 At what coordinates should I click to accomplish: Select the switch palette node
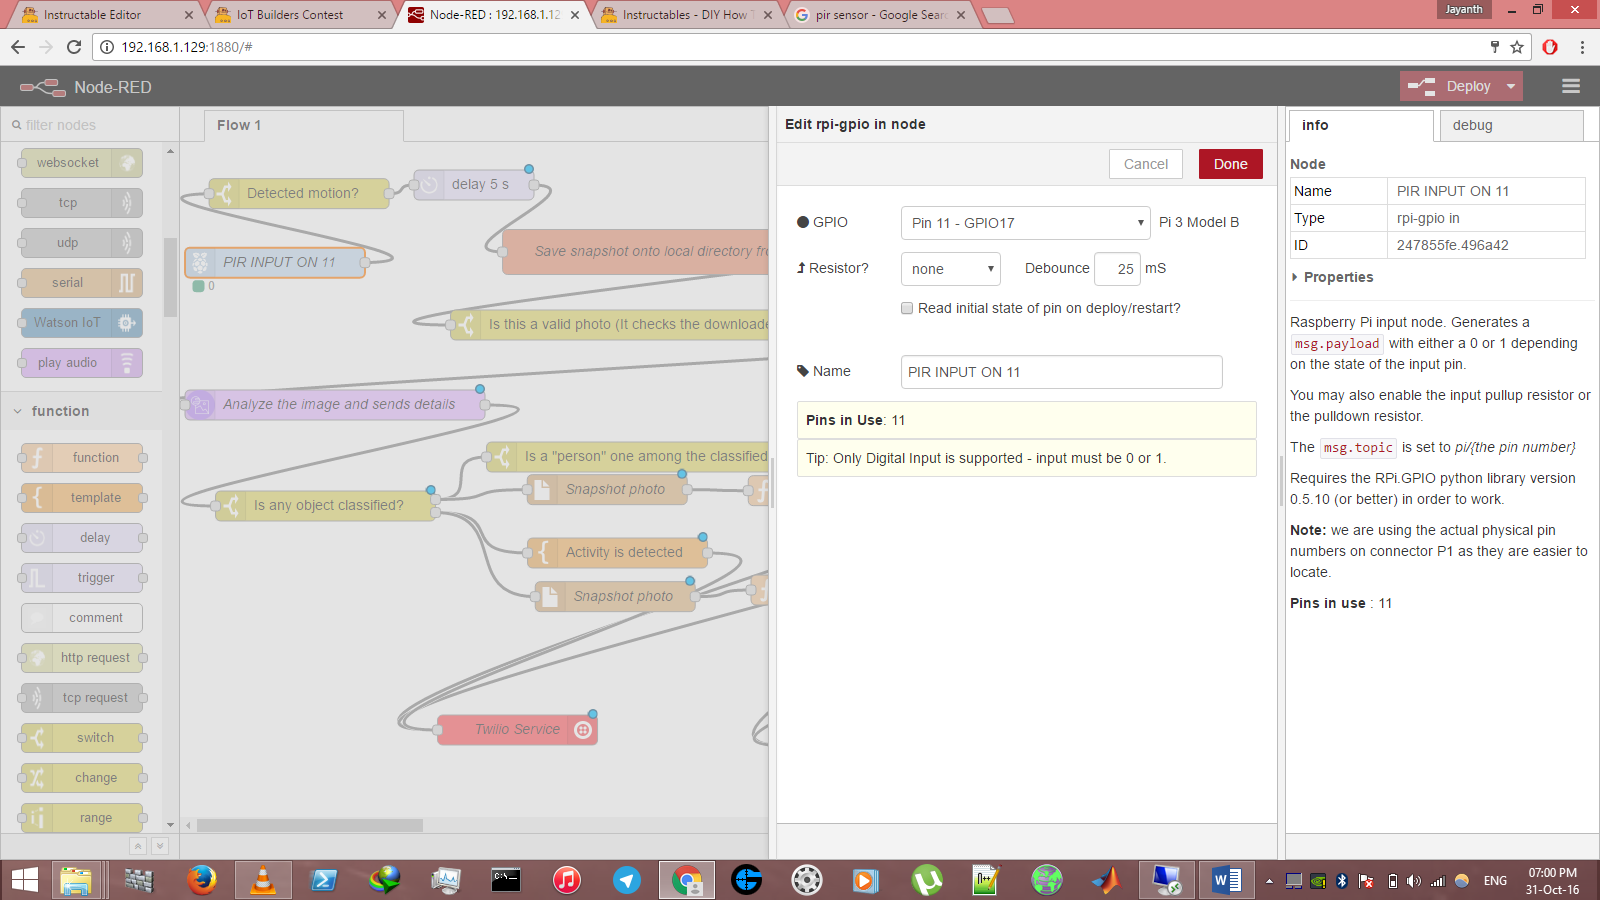tap(82, 738)
